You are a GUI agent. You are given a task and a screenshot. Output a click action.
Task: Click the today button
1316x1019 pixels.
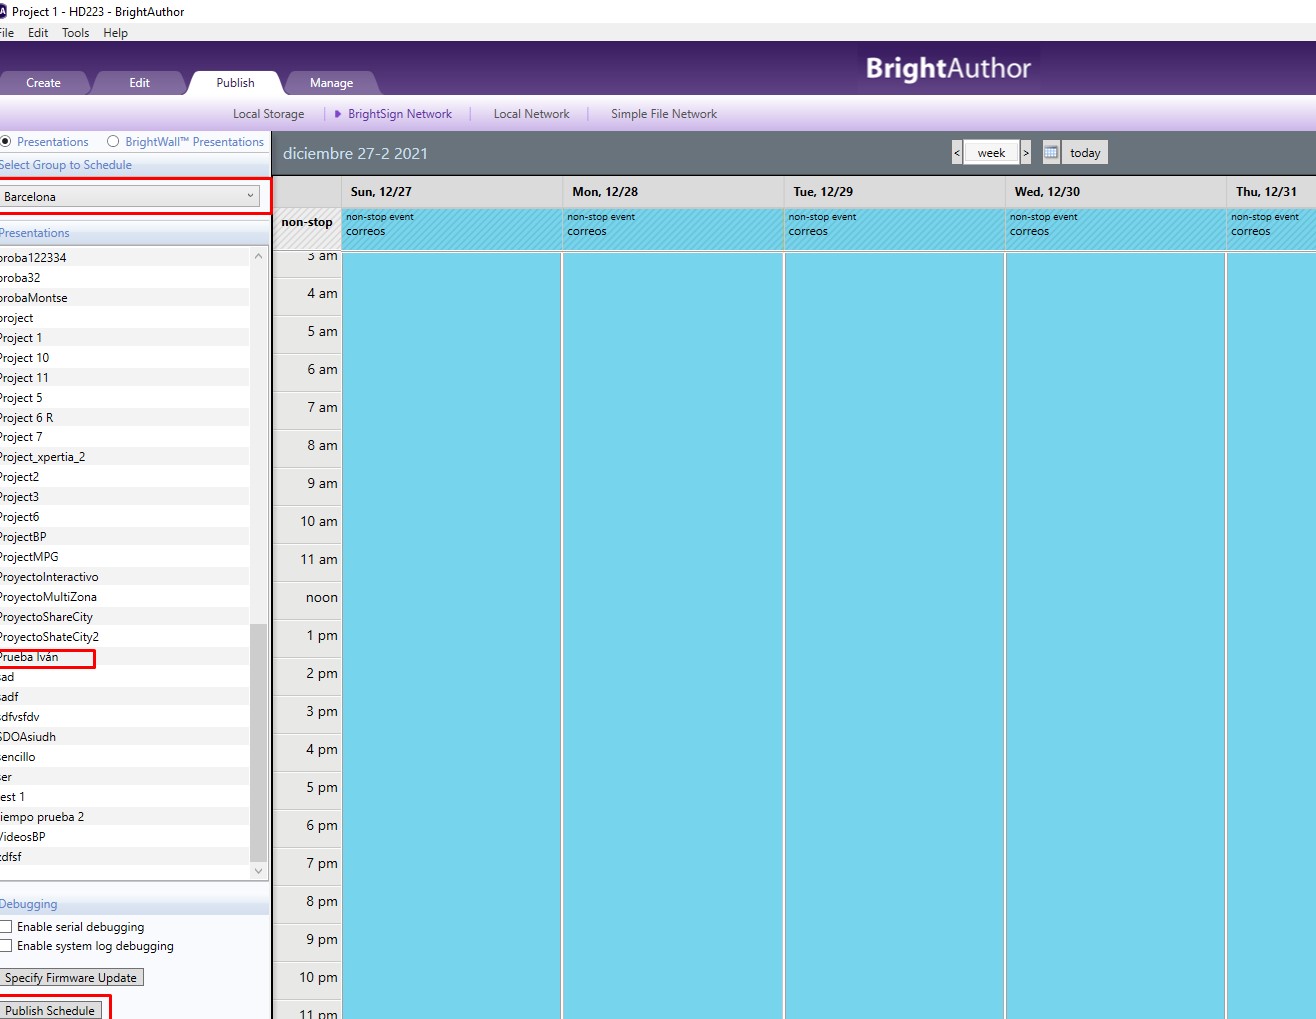(1085, 153)
